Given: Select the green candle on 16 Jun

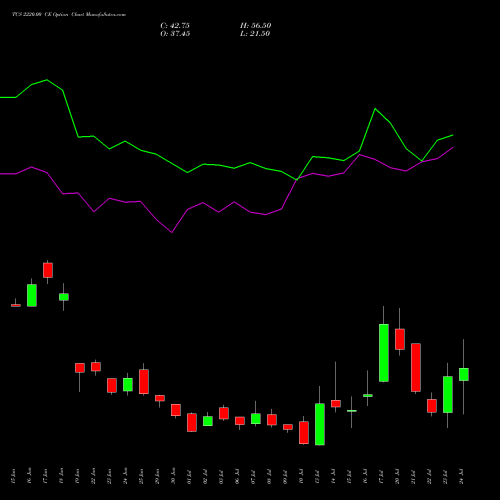Looking at the screenshot, I should coord(32,295).
